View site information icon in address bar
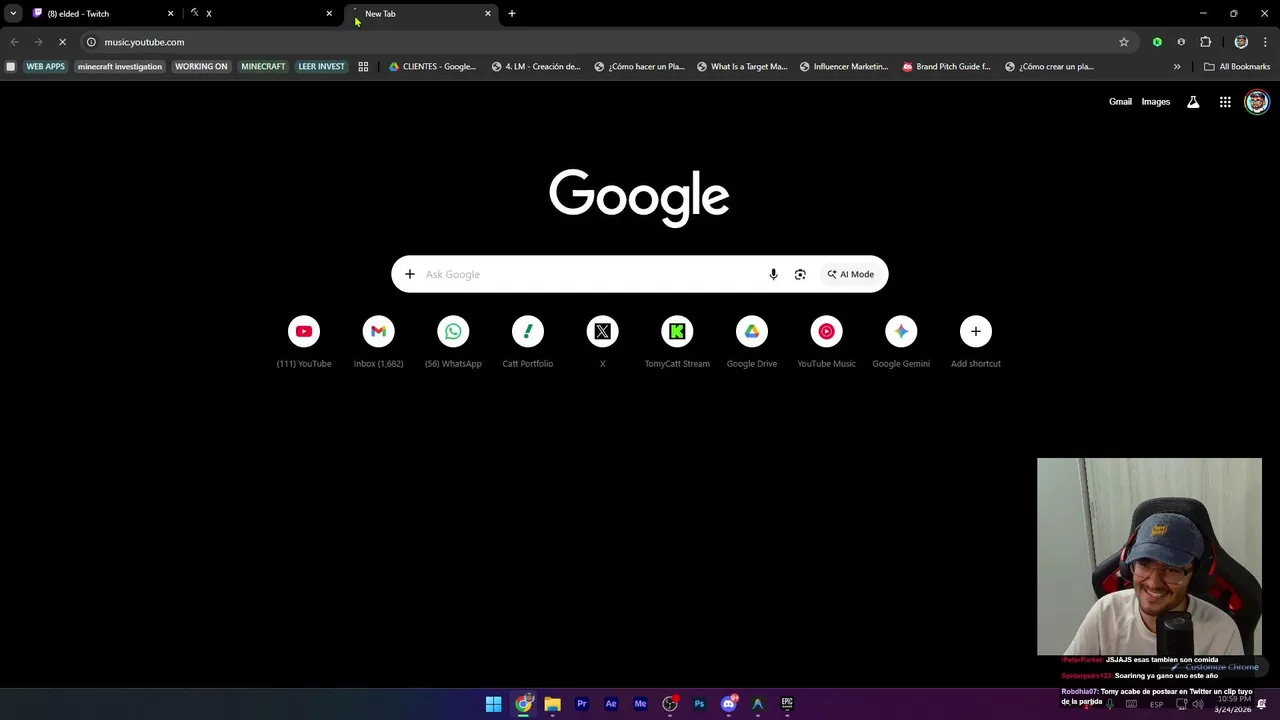The image size is (1280, 720). tap(91, 42)
